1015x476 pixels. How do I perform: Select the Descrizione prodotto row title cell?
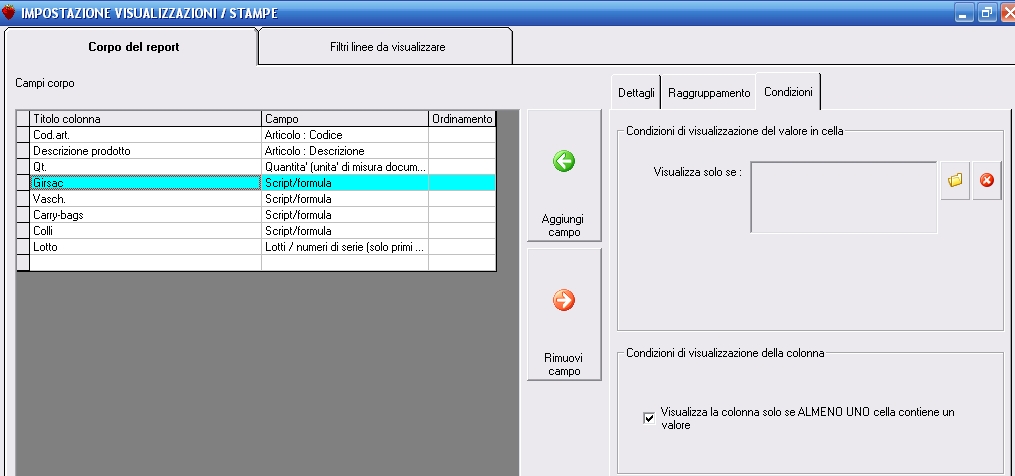tap(146, 151)
